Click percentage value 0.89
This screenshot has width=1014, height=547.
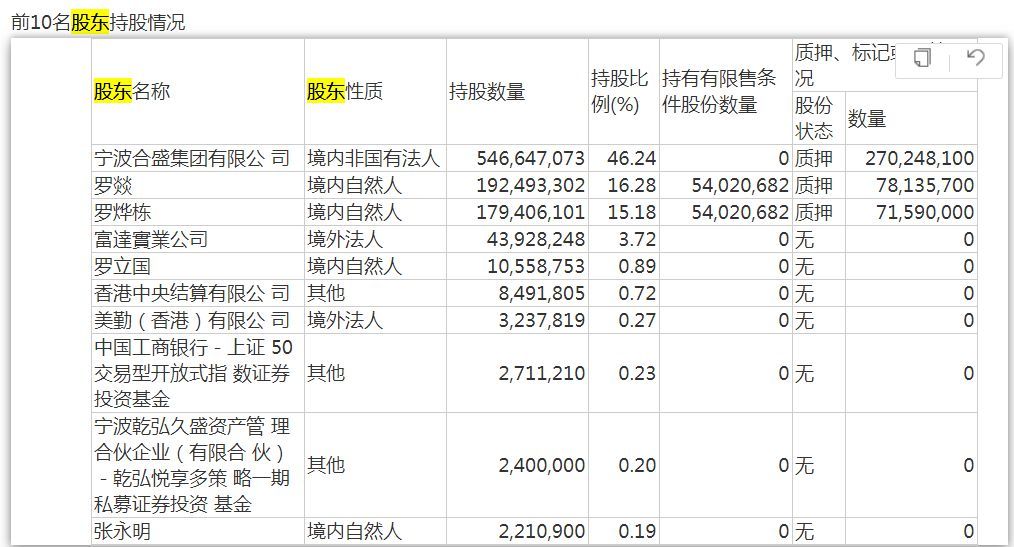point(637,266)
